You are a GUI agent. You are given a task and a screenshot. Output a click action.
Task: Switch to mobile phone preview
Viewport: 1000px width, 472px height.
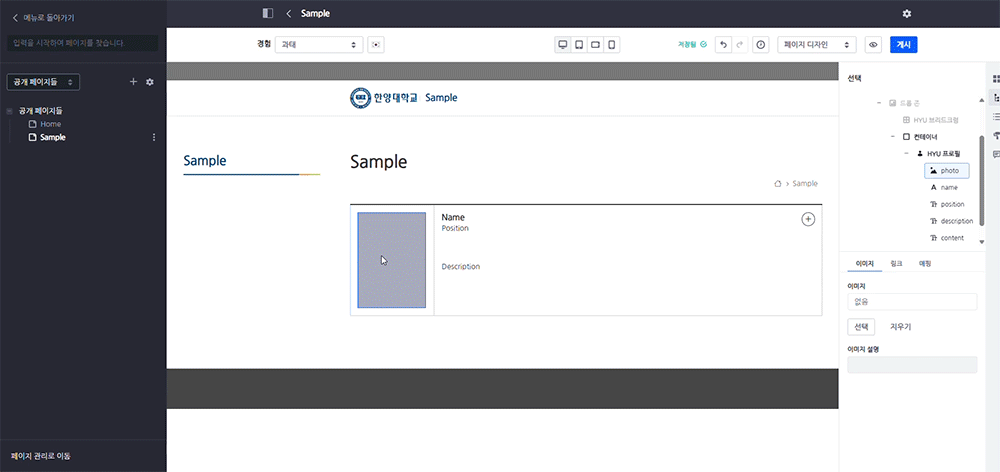tap(611, 45)
